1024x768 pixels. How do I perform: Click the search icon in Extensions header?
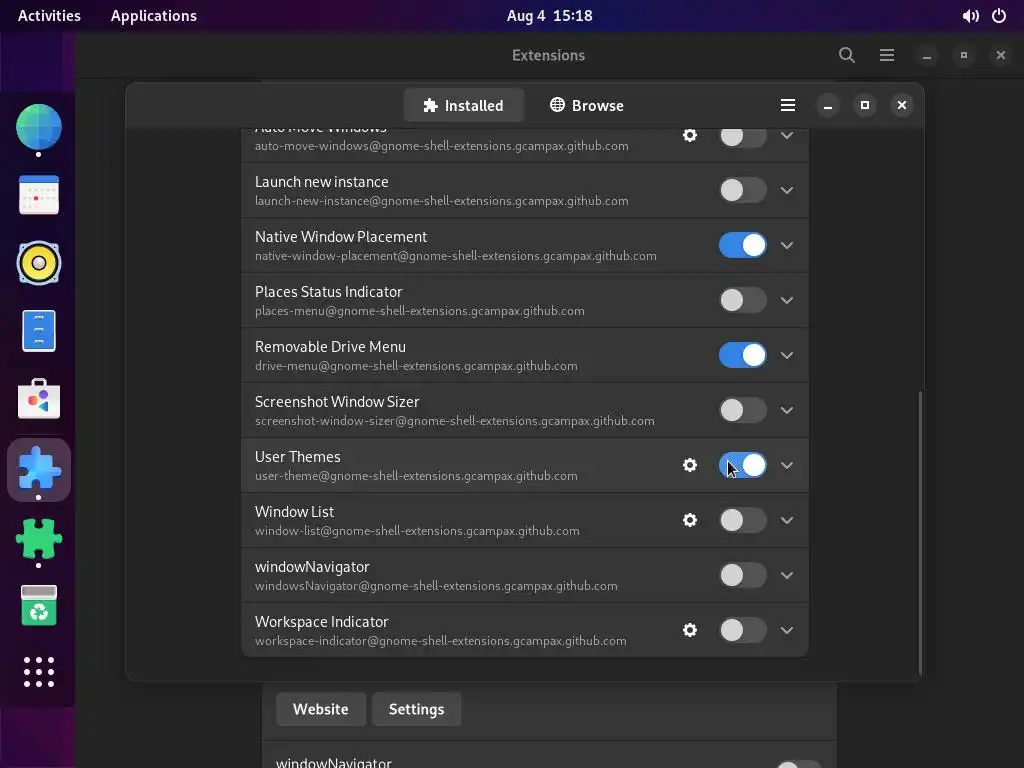[x=847, y=55]
